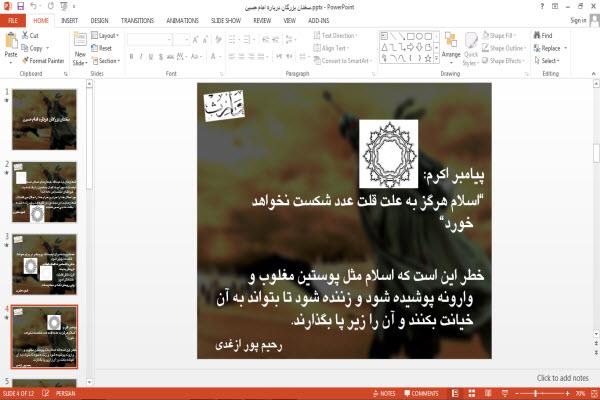
Task: Click Text Direction button
Action: coord(335,35)
